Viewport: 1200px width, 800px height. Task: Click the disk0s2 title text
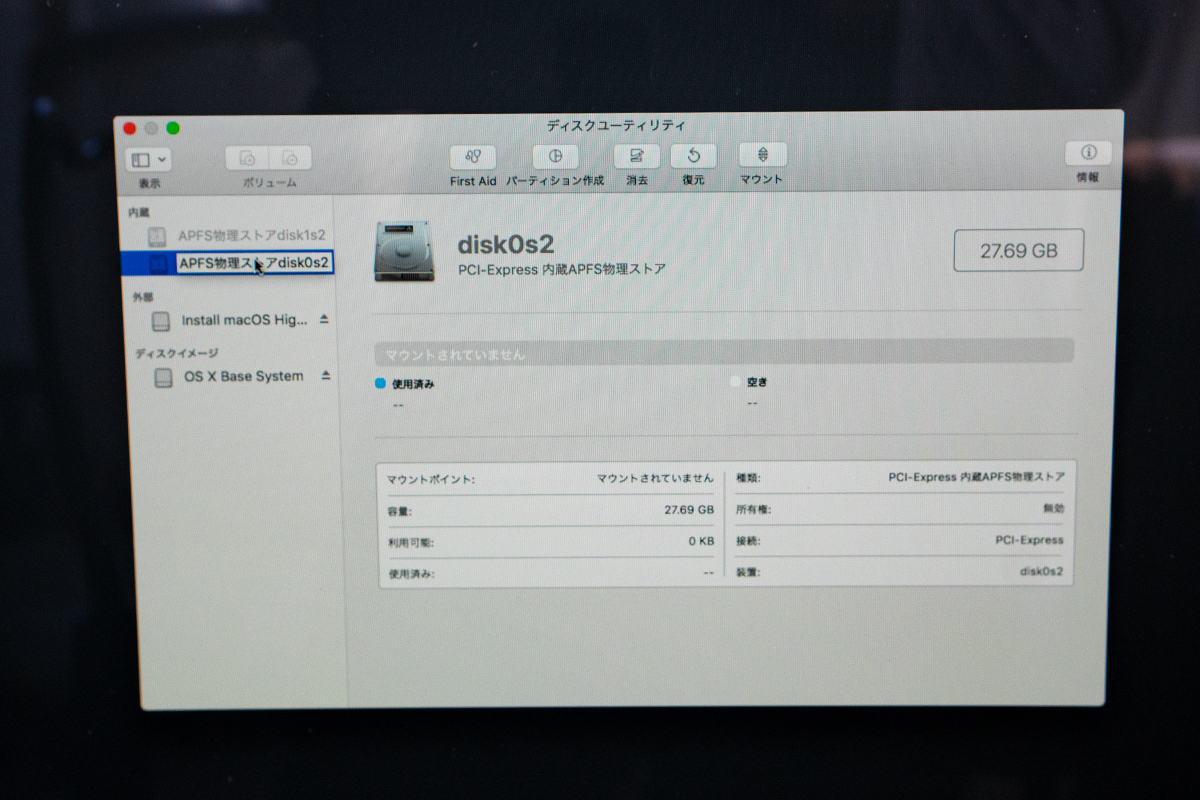506,244
